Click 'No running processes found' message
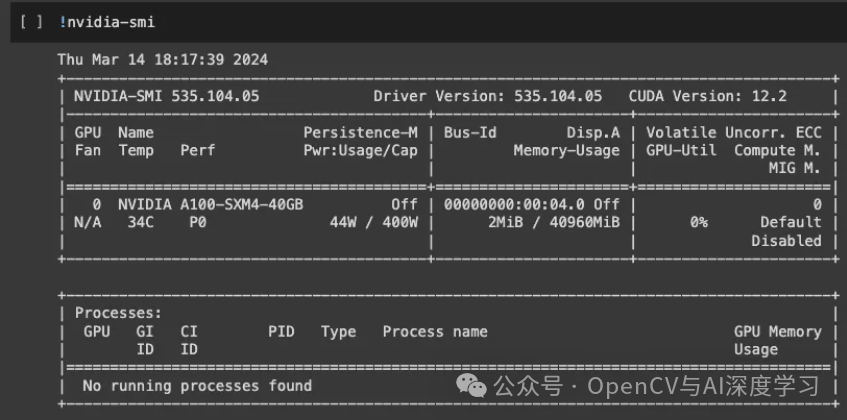 click(197, 386)
